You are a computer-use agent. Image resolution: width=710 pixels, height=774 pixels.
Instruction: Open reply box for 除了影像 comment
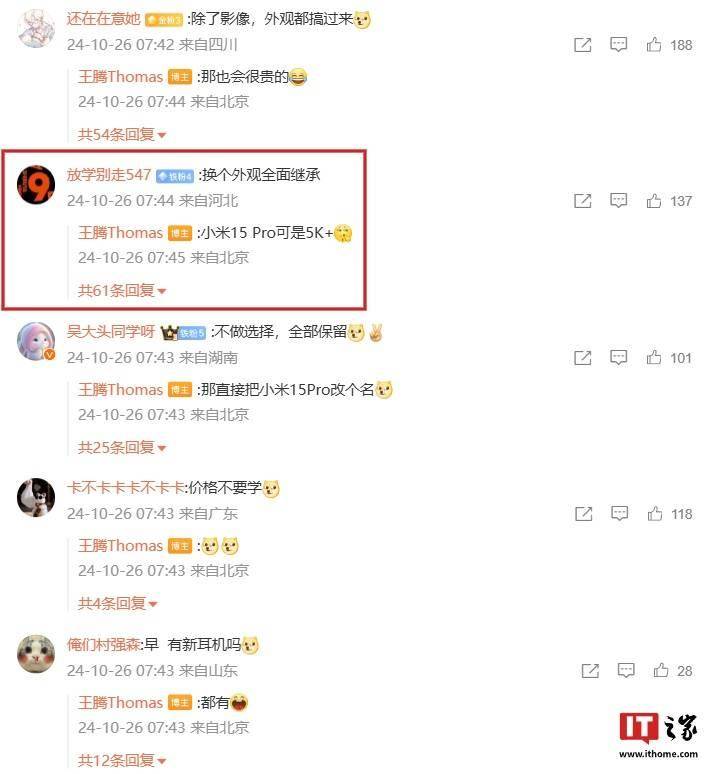pos(618,45)
